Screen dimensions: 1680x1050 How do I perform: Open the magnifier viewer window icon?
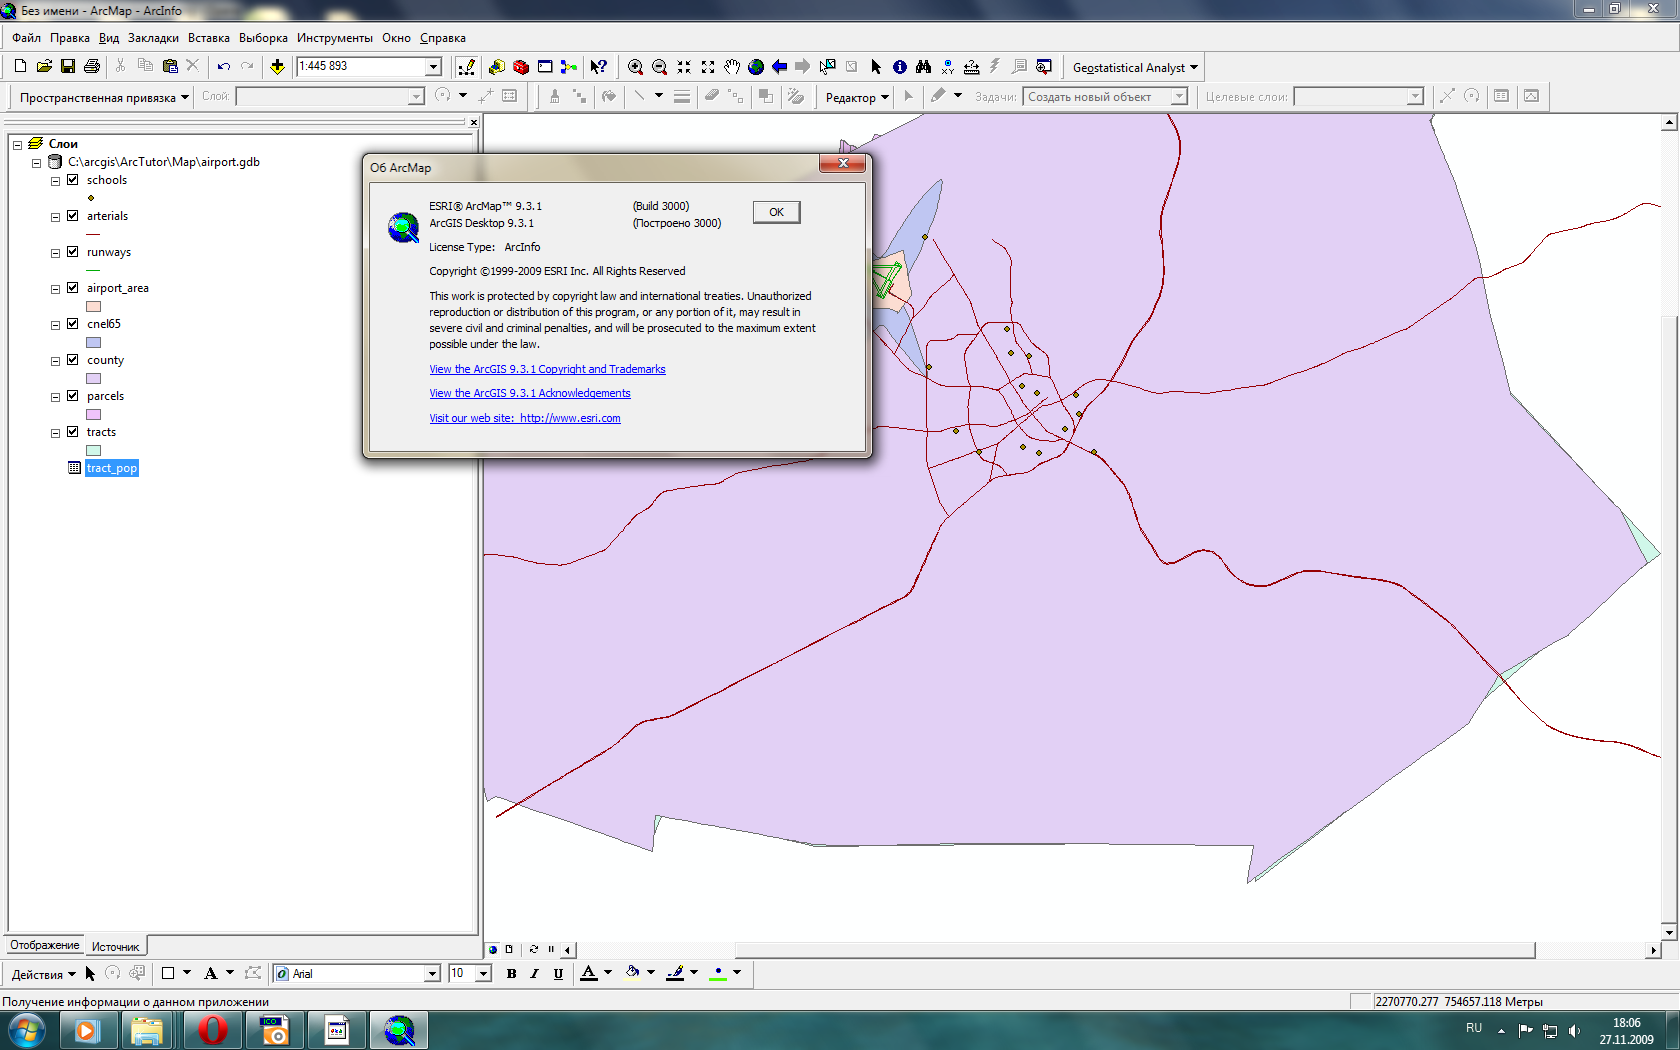point(1044,66)
